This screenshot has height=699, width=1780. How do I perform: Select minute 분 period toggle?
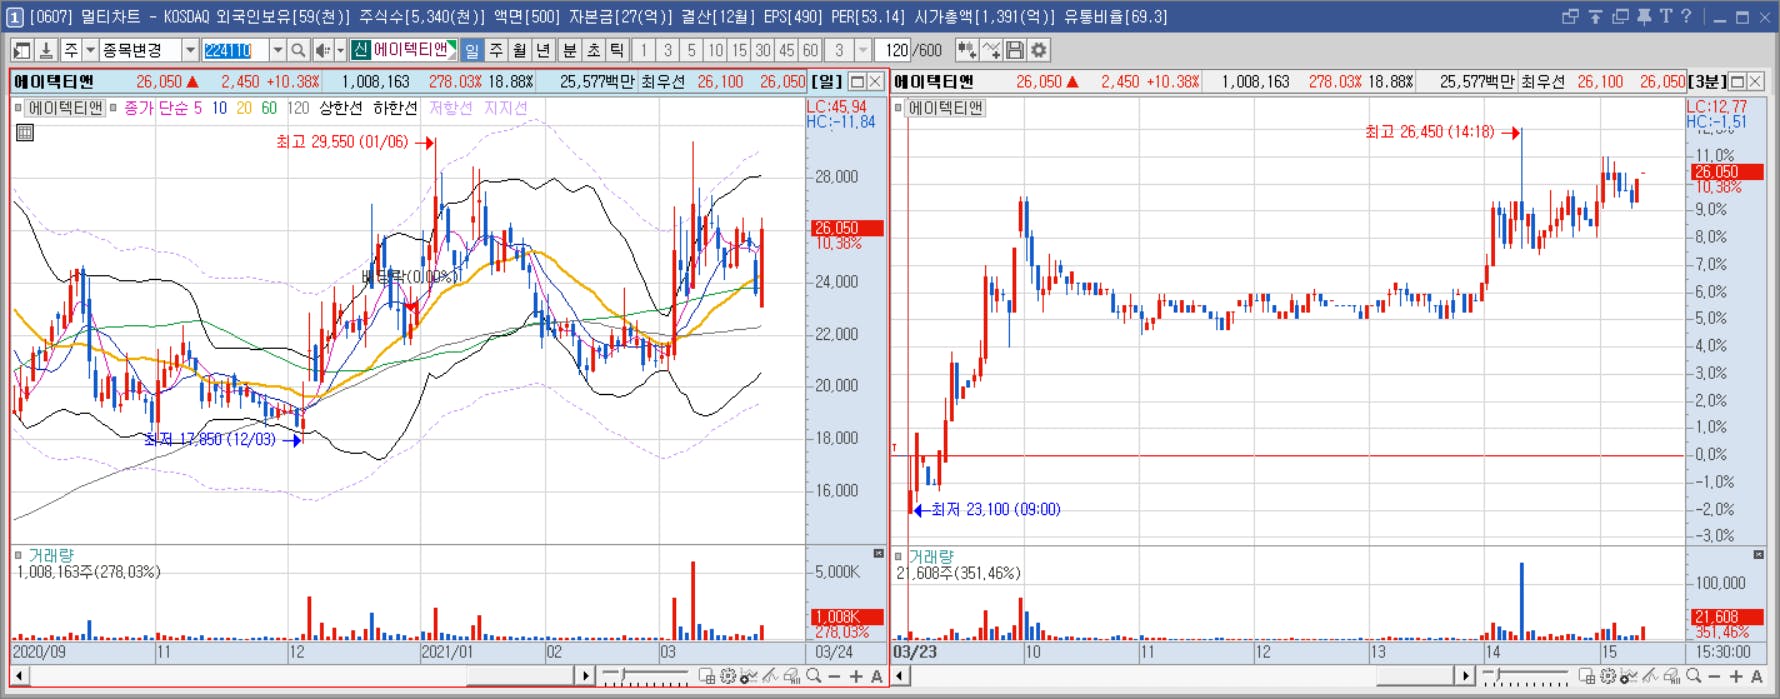tap(569, 50)
